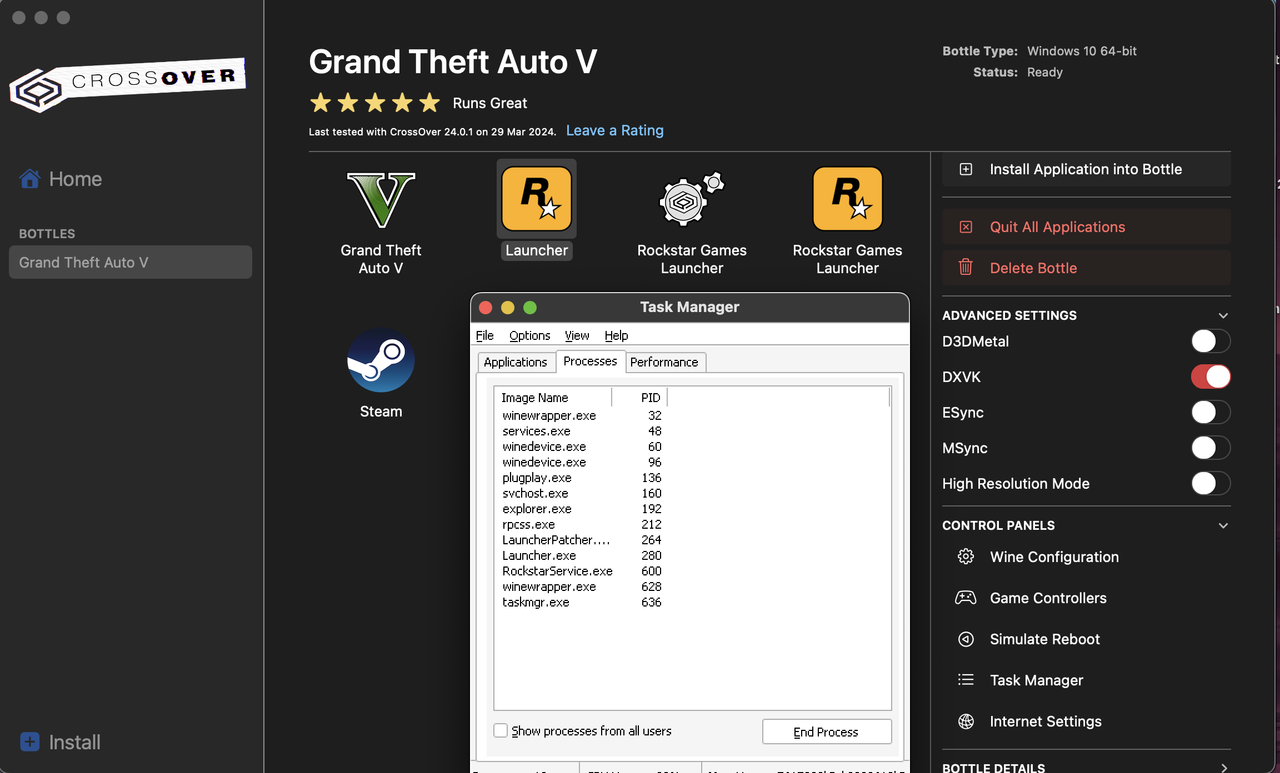1280x773 pixels.
Task: Click the Simulate Reboot icon
Action: click(966, 639)
